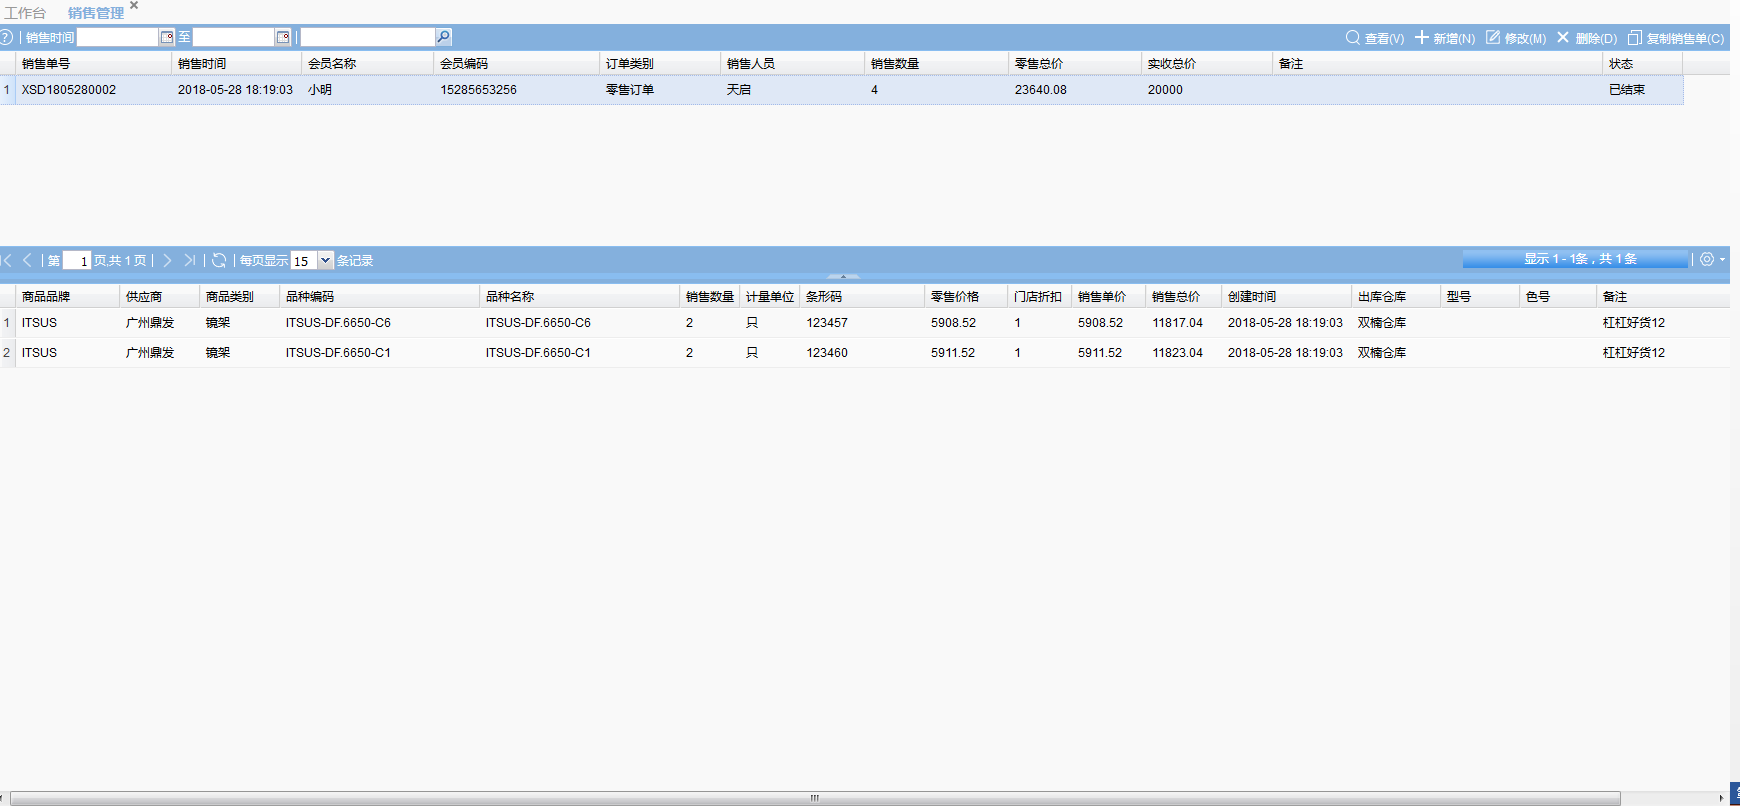The width and height of the screenshot is (1740, 806).
Task: Click the search magnifier icon
Action: pyautogui.click(x=443, y=37)
